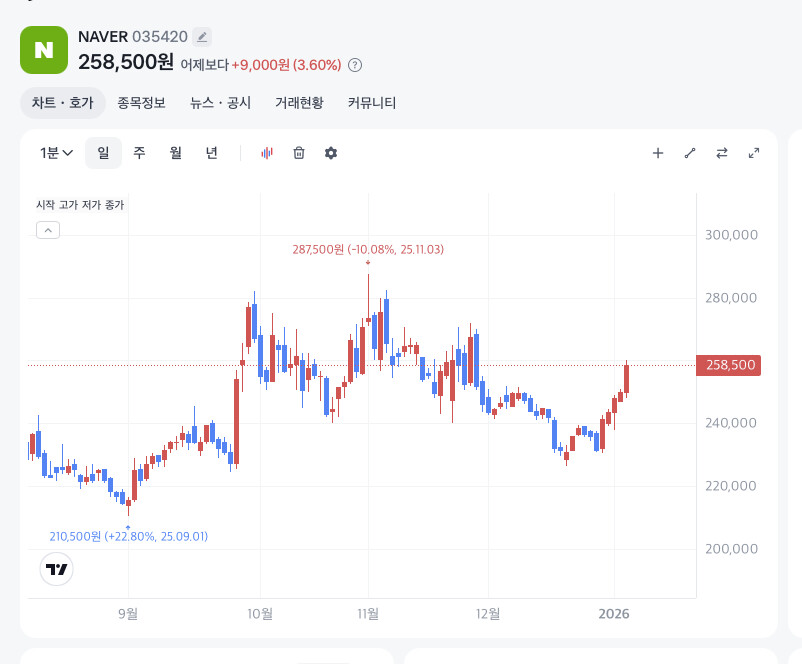Open the help question-mark icon next to price change

(355, 65)
